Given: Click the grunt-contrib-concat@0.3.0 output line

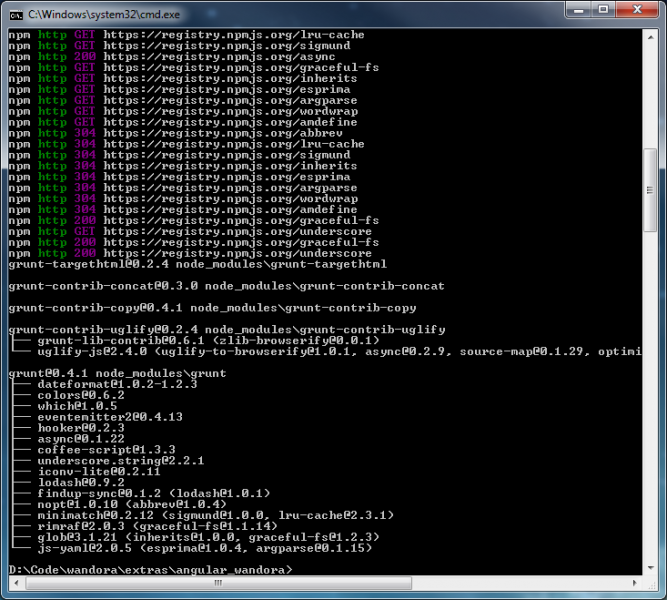Looking at the screenshot, I should click(226, 286).
